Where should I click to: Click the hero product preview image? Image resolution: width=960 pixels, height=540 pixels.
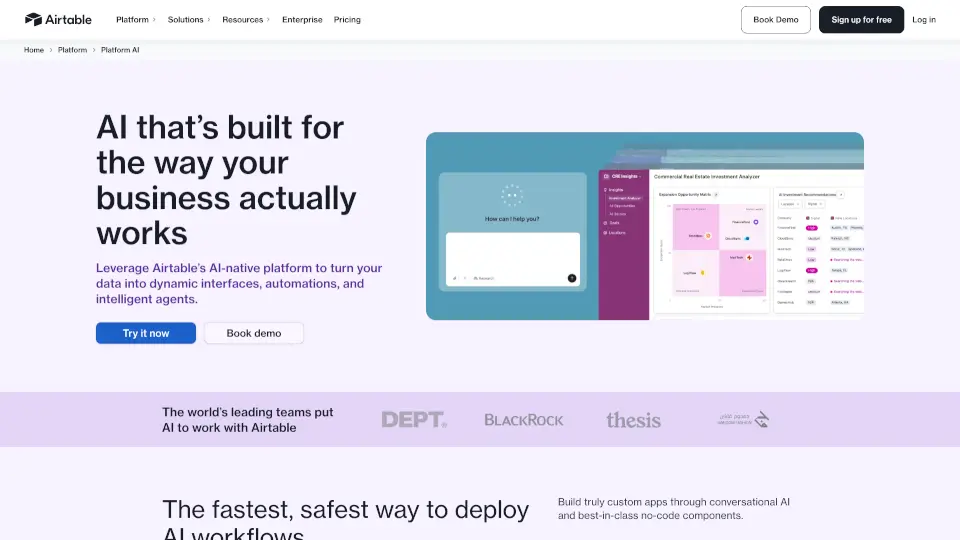[x=645, y=226]
